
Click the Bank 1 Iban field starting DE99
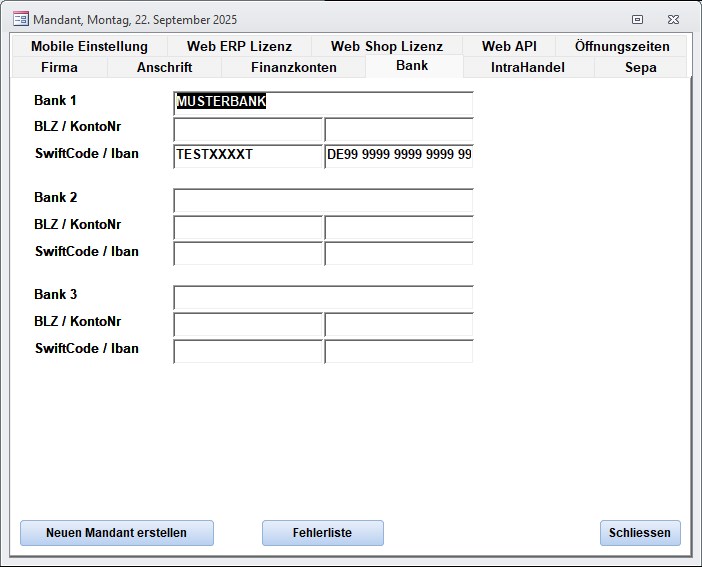click(x=398, y=155)
